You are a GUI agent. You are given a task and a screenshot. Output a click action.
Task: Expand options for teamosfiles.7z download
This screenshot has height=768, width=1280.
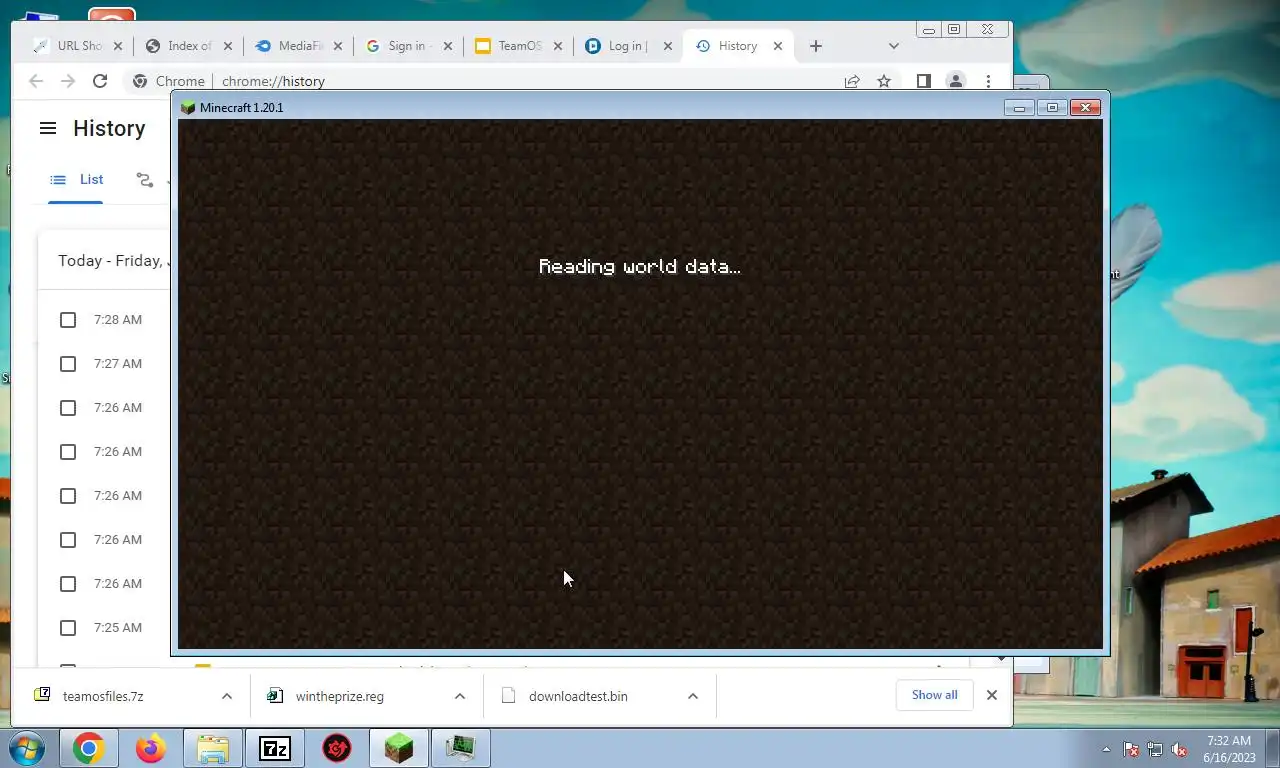[x=227, y=696]
